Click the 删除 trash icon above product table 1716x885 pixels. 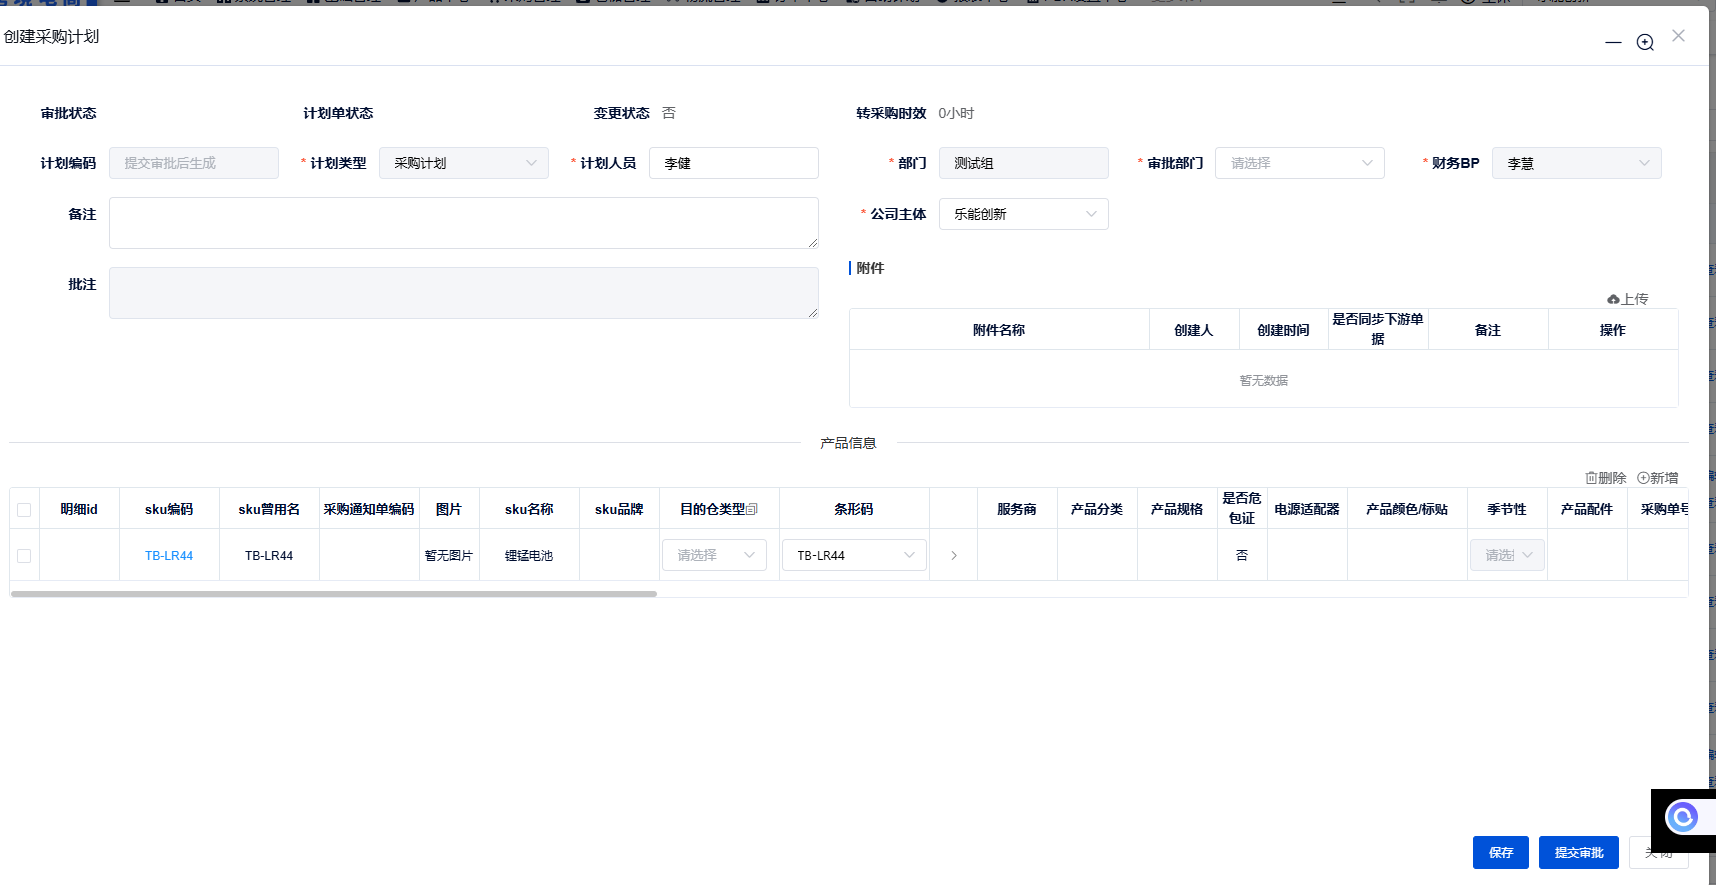(1591, 478)
